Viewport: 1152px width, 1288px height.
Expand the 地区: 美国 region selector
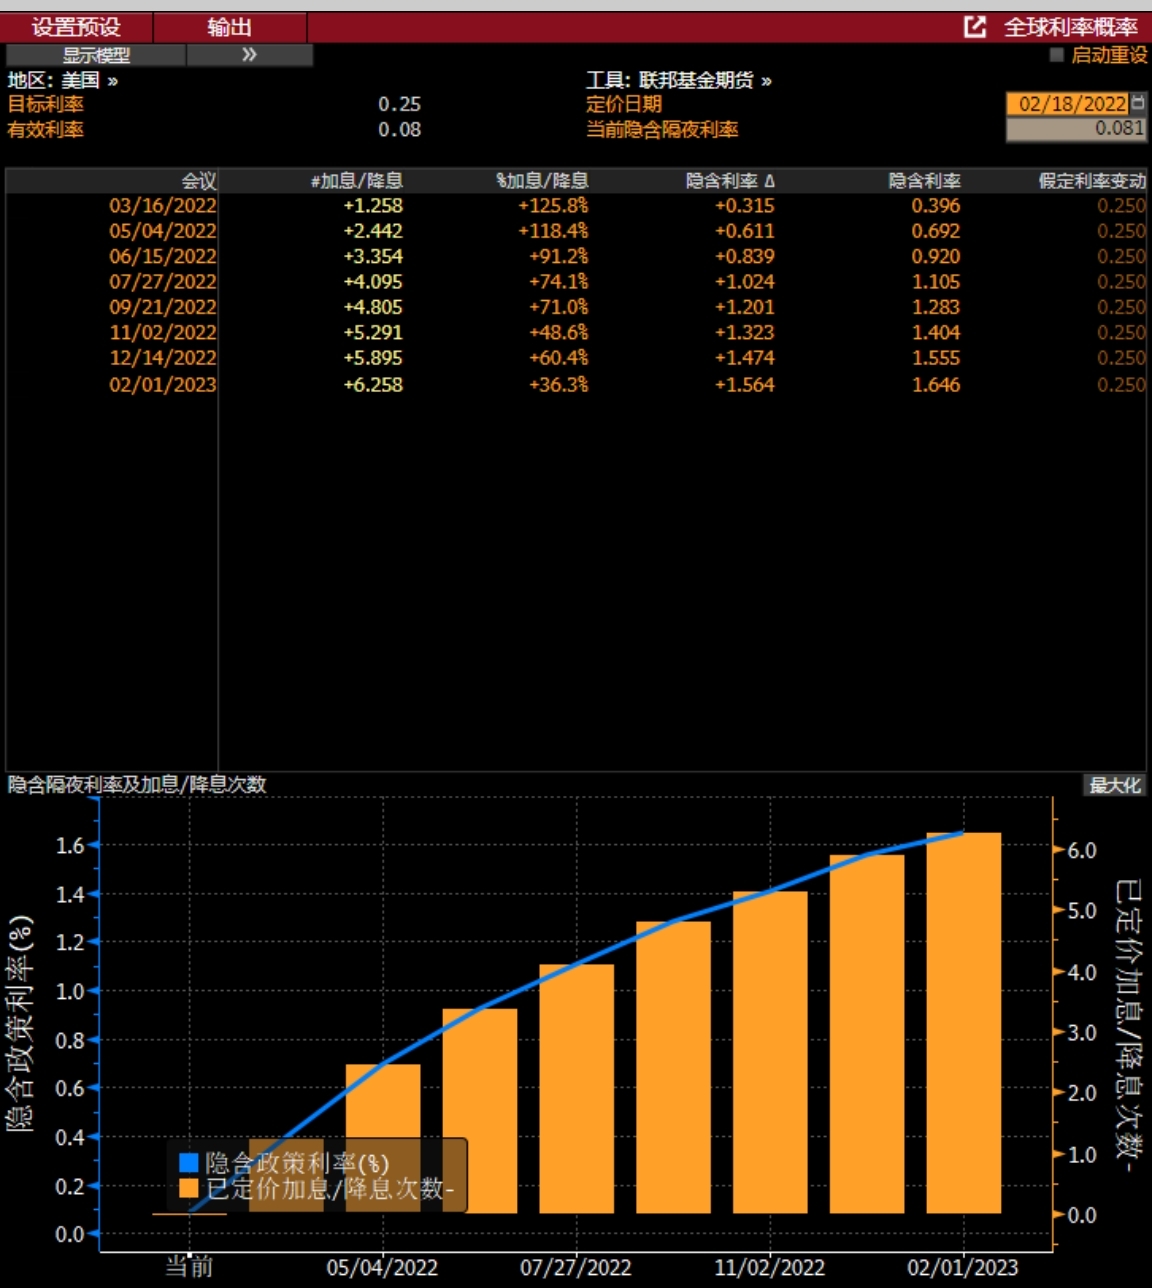pyautogui.click(x=63, y=80)
